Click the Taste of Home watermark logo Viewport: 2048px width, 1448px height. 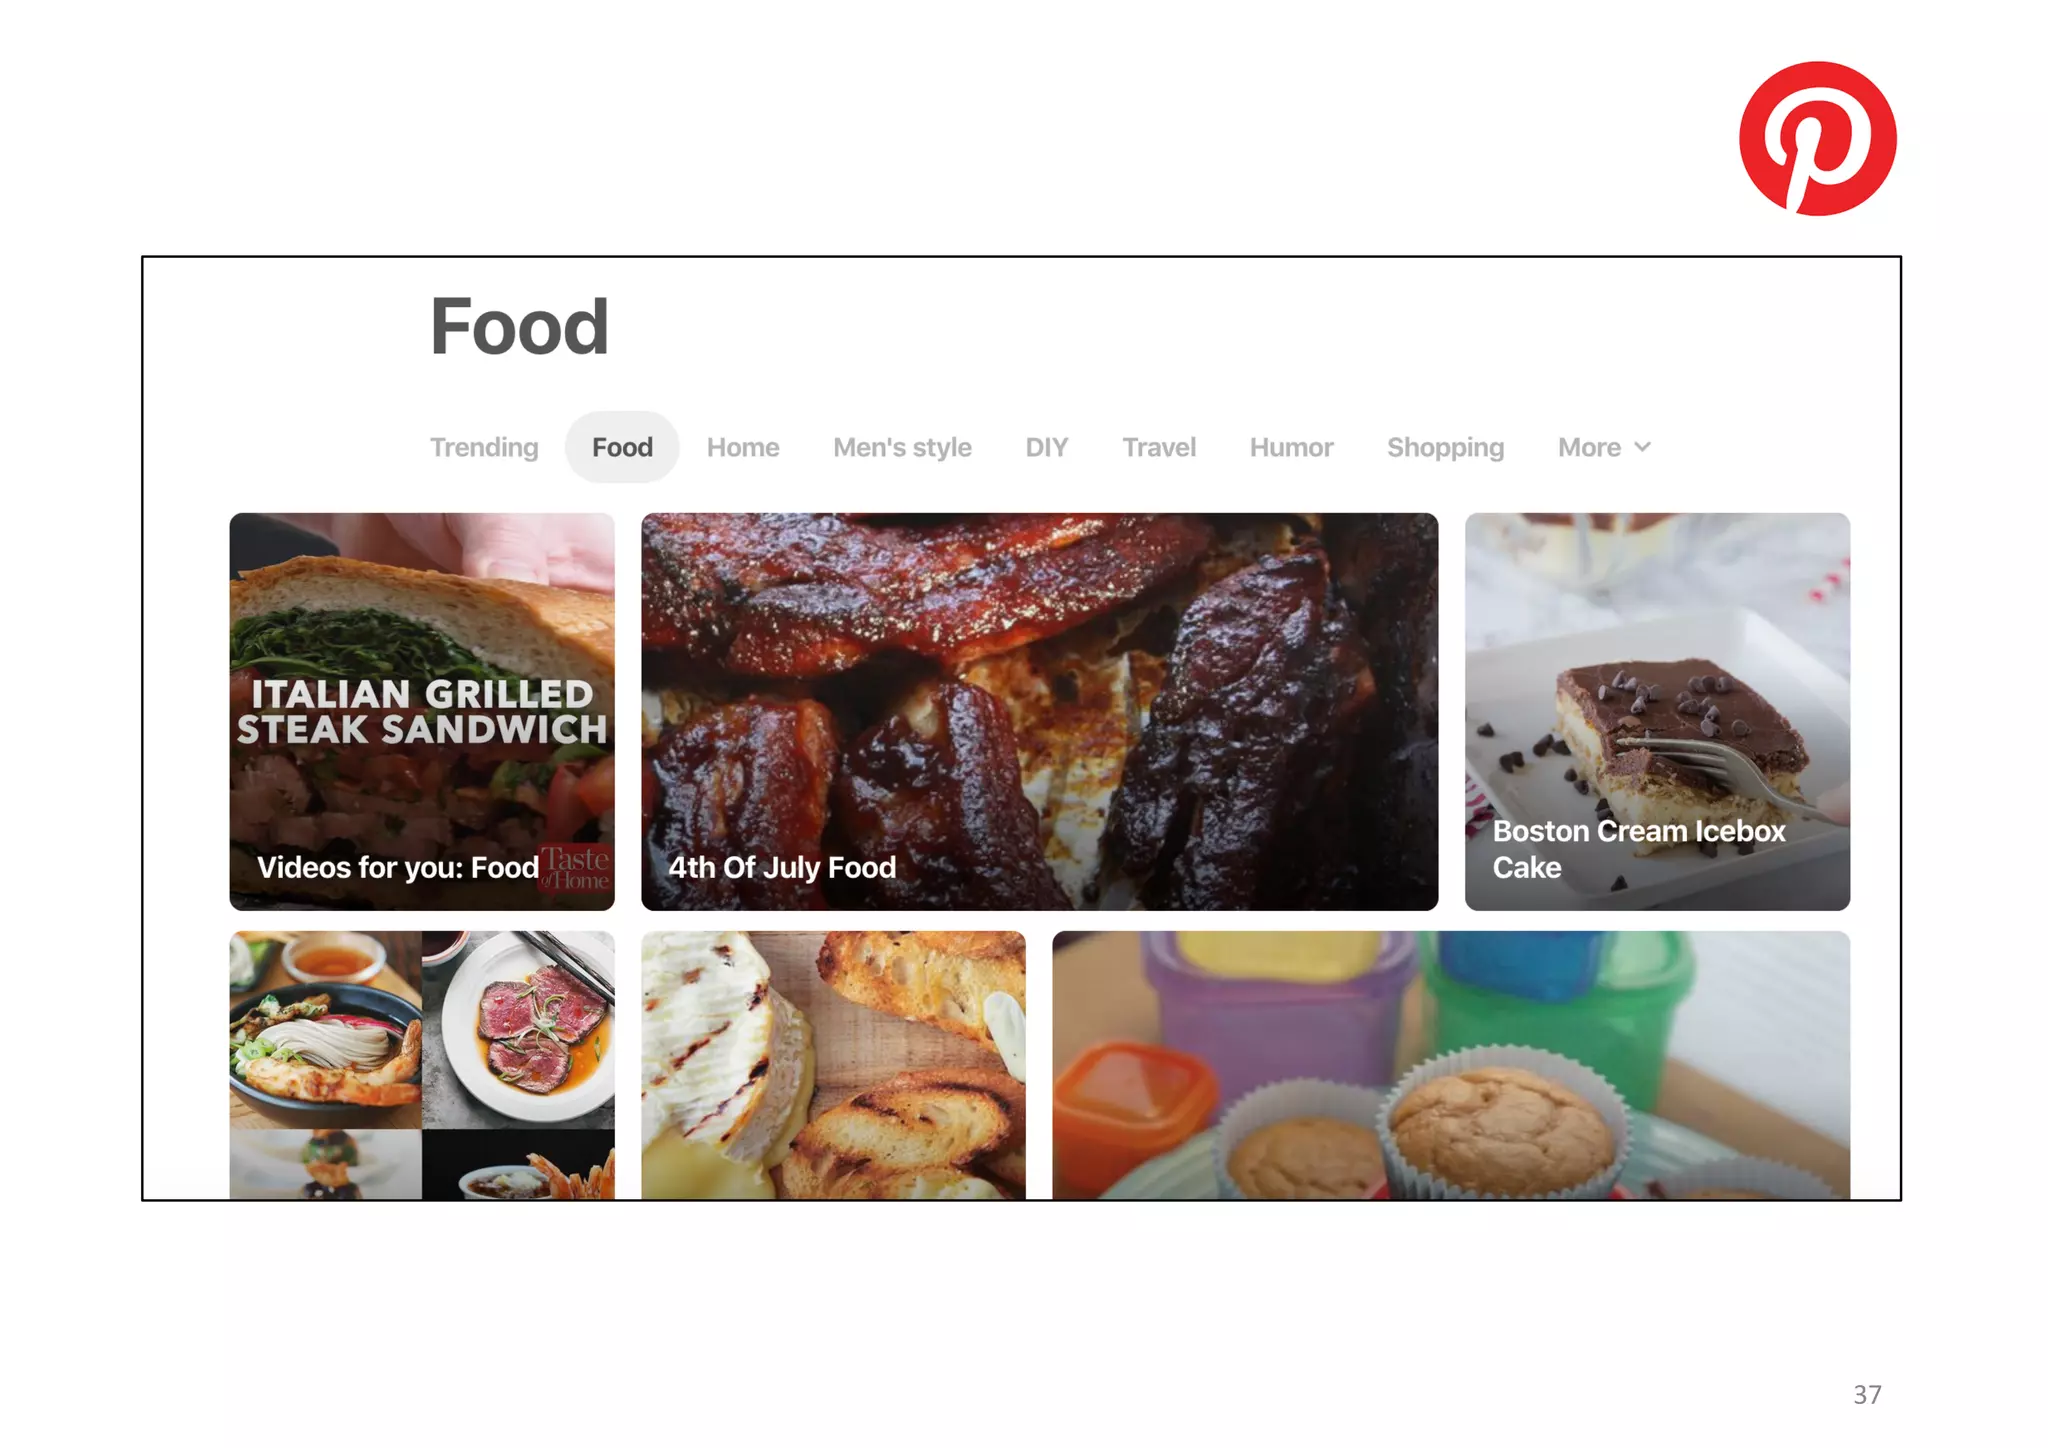(575, 868)
